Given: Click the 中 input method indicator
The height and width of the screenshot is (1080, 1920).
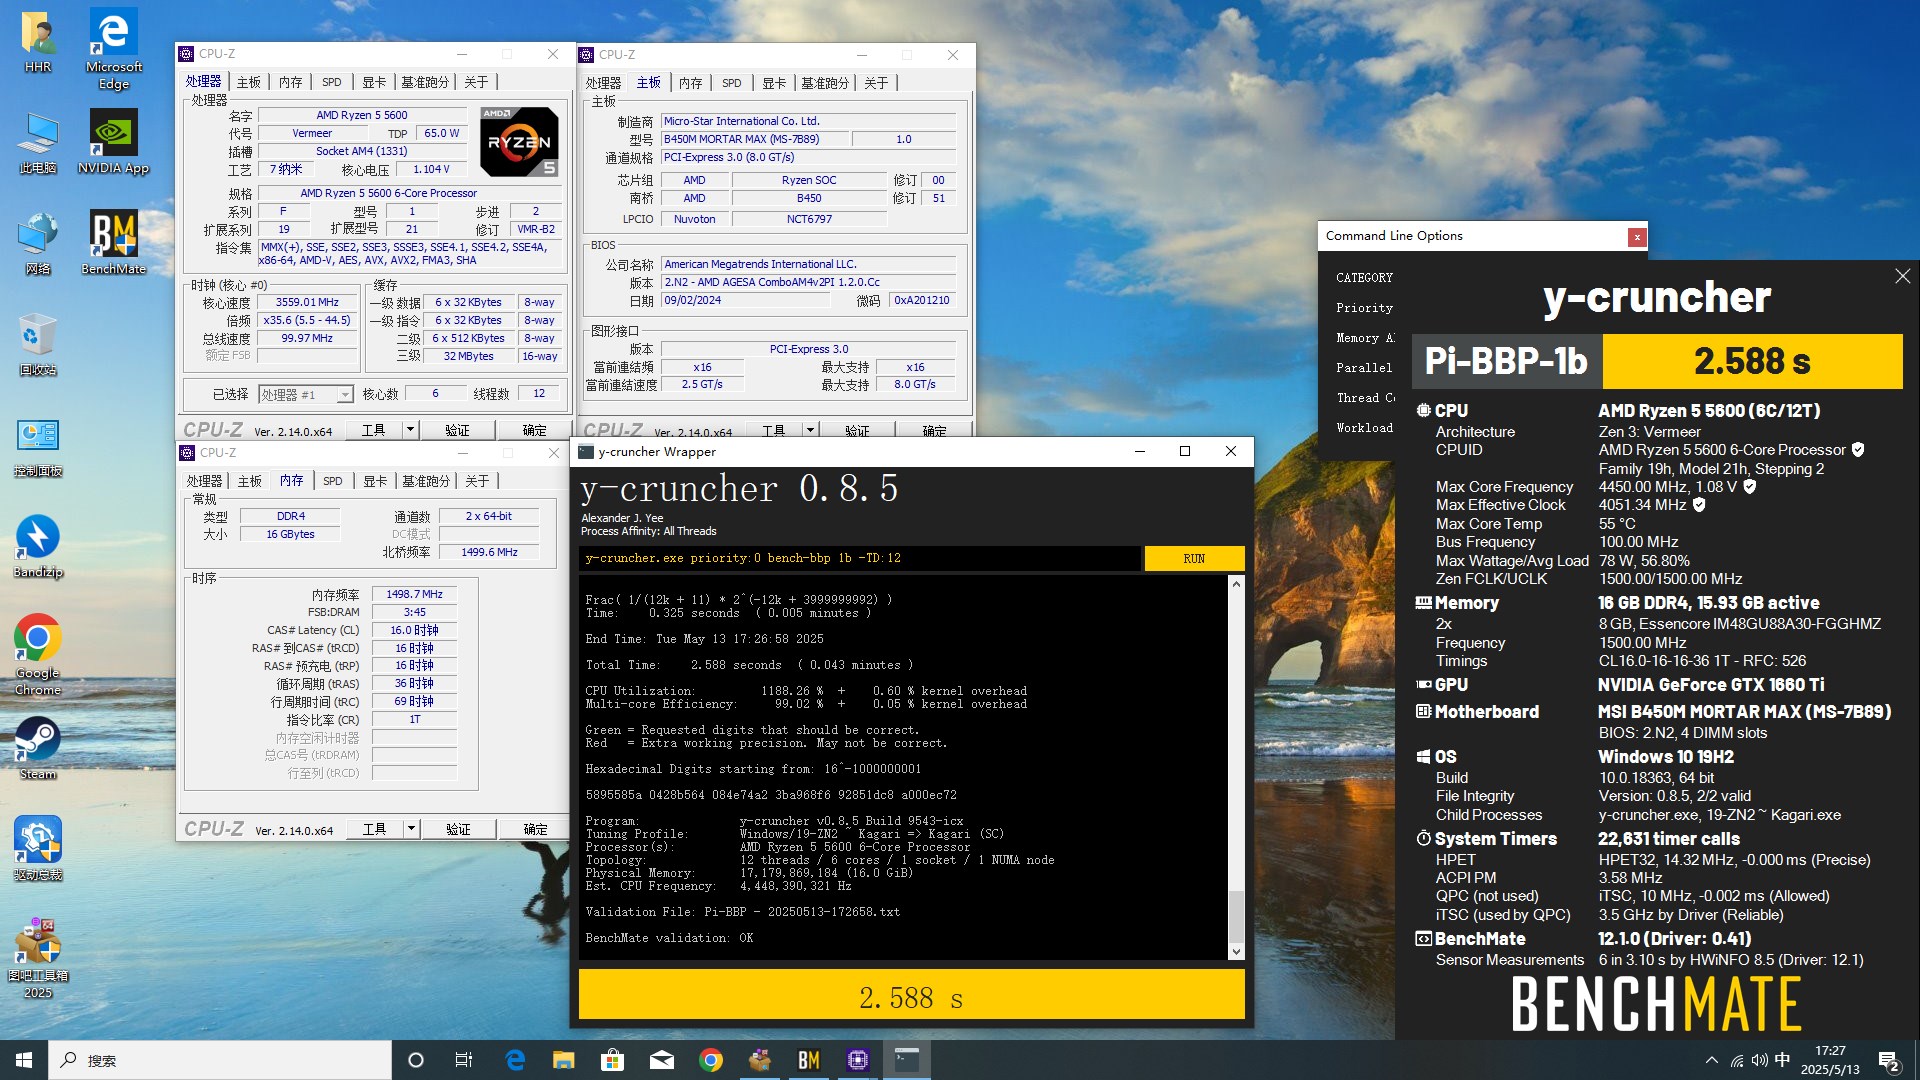Looking at the screenshot, I should [1782, 1060].
